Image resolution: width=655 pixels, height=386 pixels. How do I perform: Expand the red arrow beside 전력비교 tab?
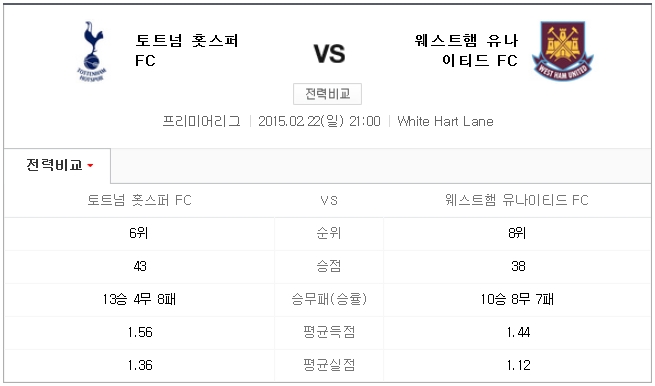pos(90,166)
